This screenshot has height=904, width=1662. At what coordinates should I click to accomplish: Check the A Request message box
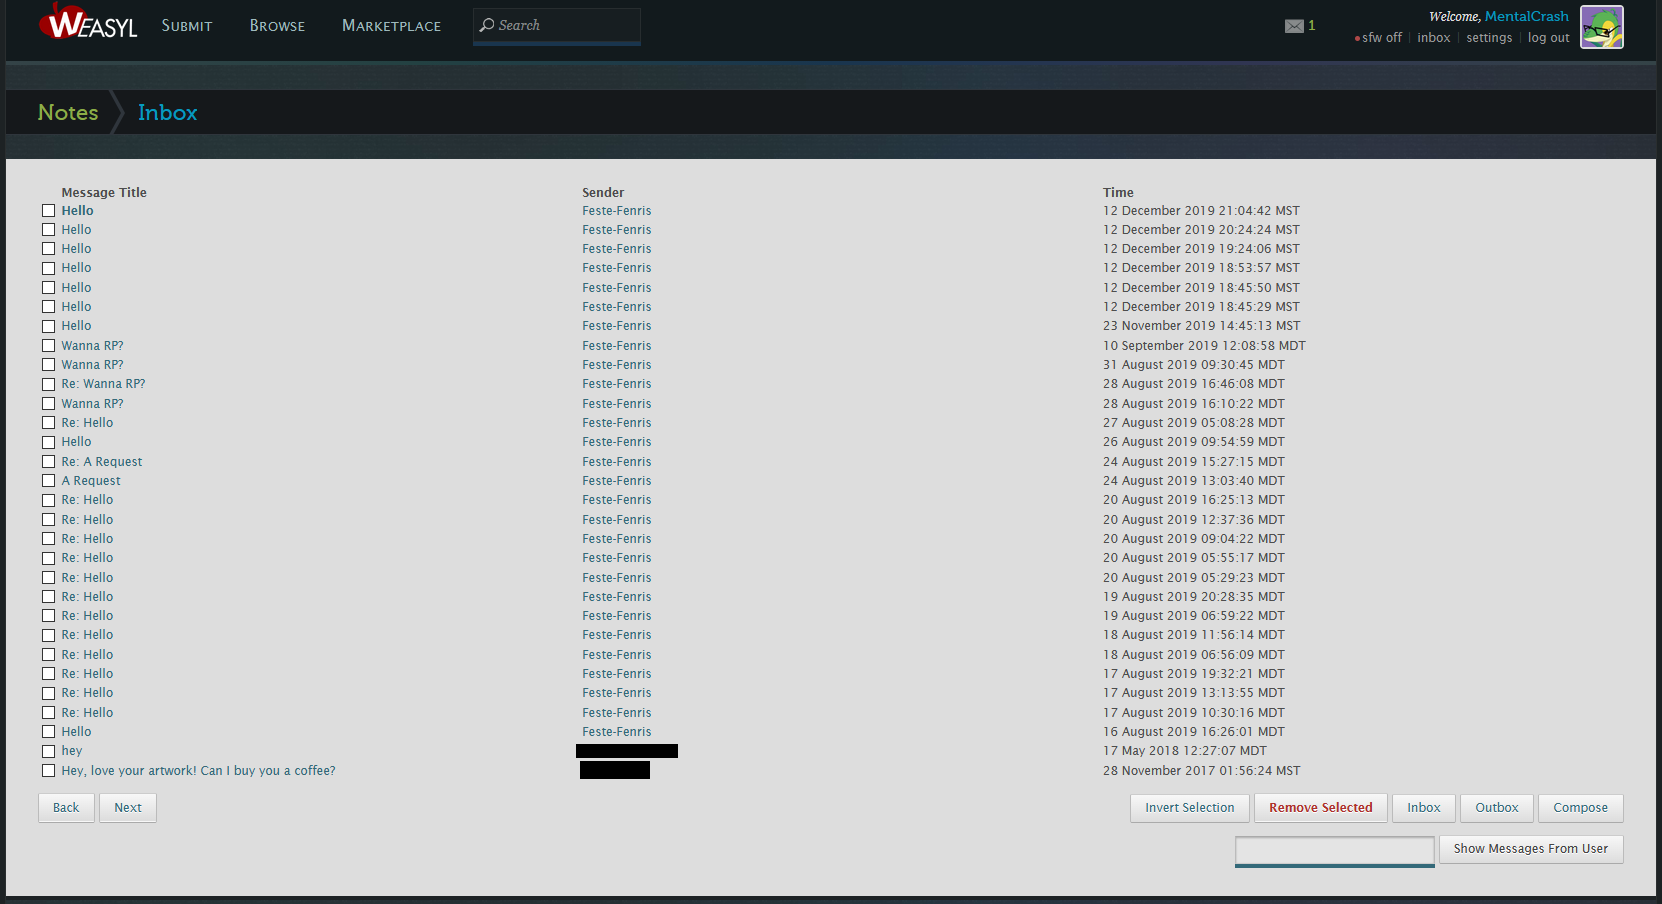(x=48, y=481)
